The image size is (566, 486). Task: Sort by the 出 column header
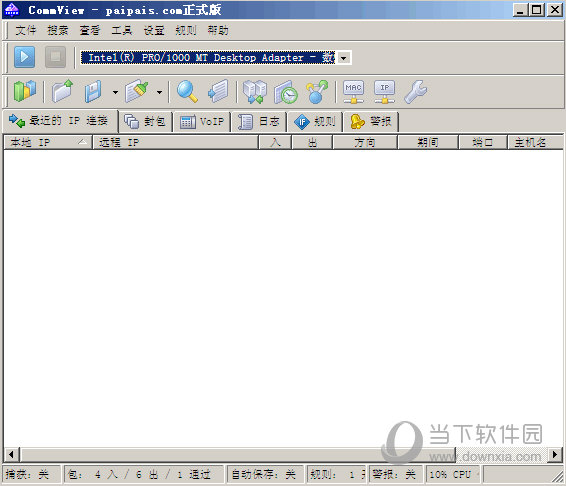[313, 143]
